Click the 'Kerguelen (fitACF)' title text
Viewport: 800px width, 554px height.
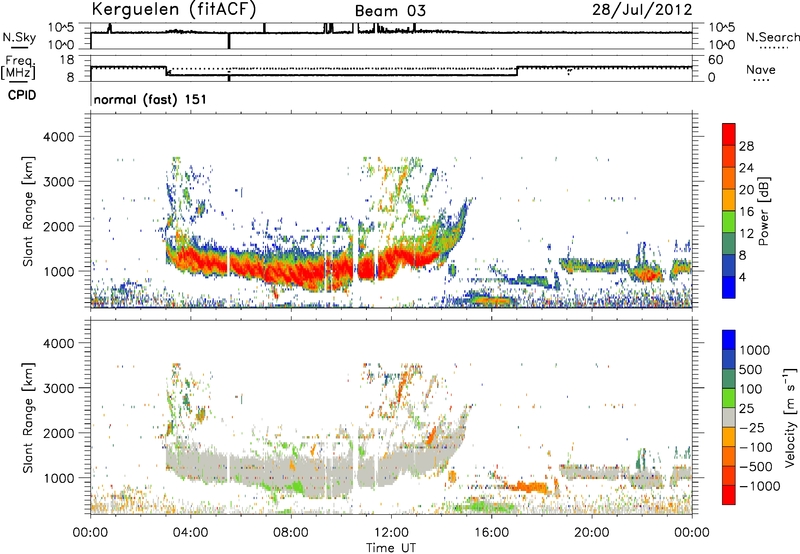[x=173, y=9]
